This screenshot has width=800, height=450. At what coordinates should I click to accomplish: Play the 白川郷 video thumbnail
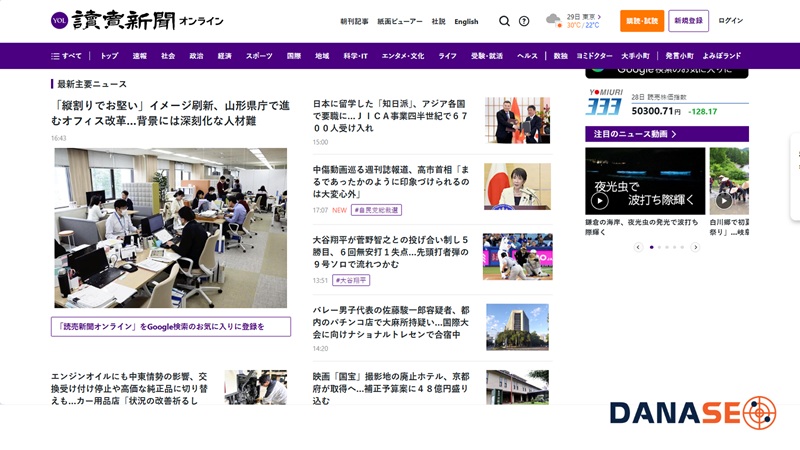729,181
